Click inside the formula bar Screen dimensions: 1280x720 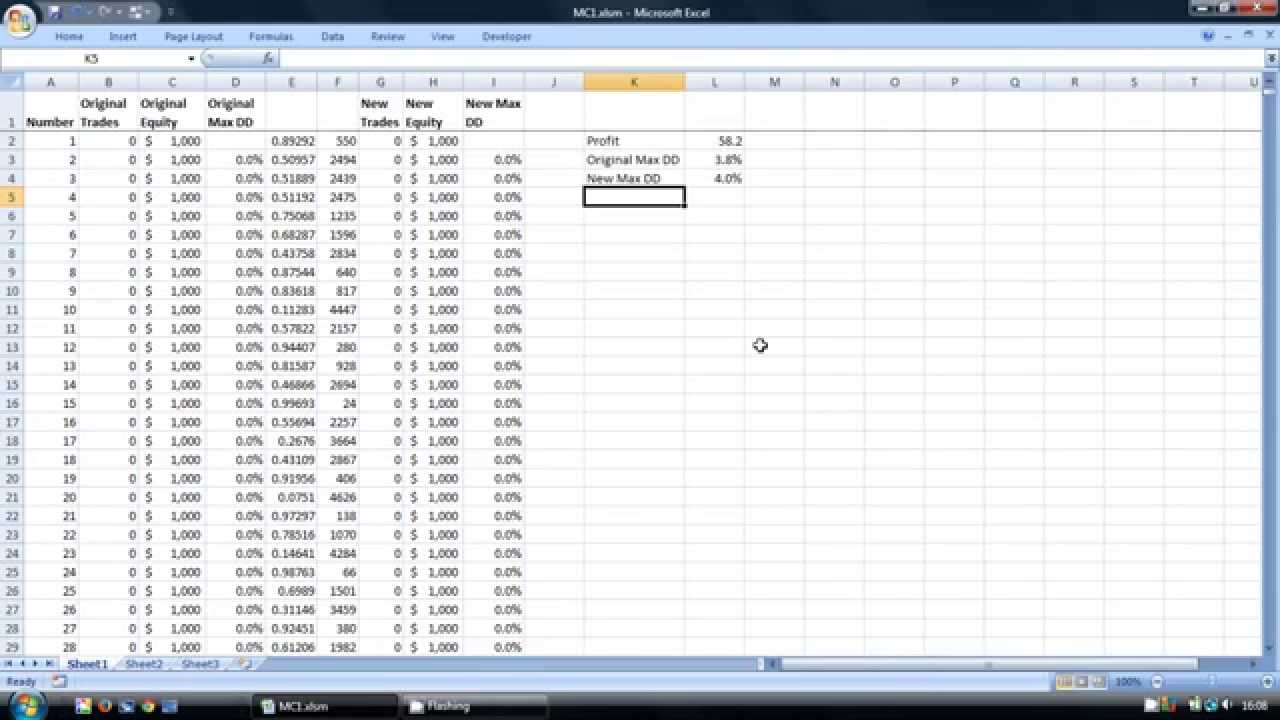click(x=770, y=59)
